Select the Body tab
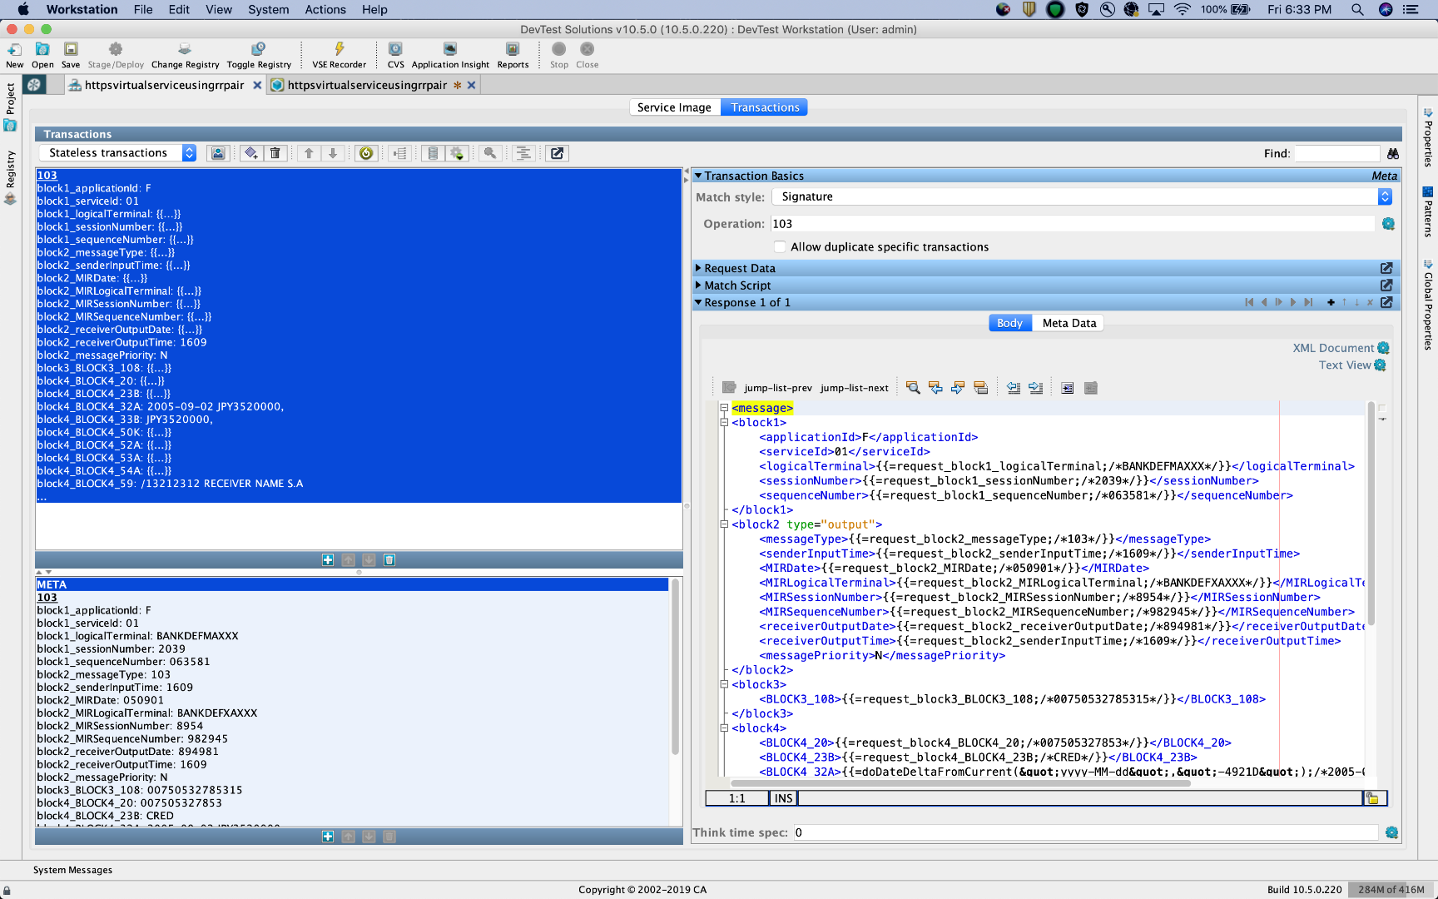Image resolution: width=1438 pixels, height=899 pixels. [1010, 323]
